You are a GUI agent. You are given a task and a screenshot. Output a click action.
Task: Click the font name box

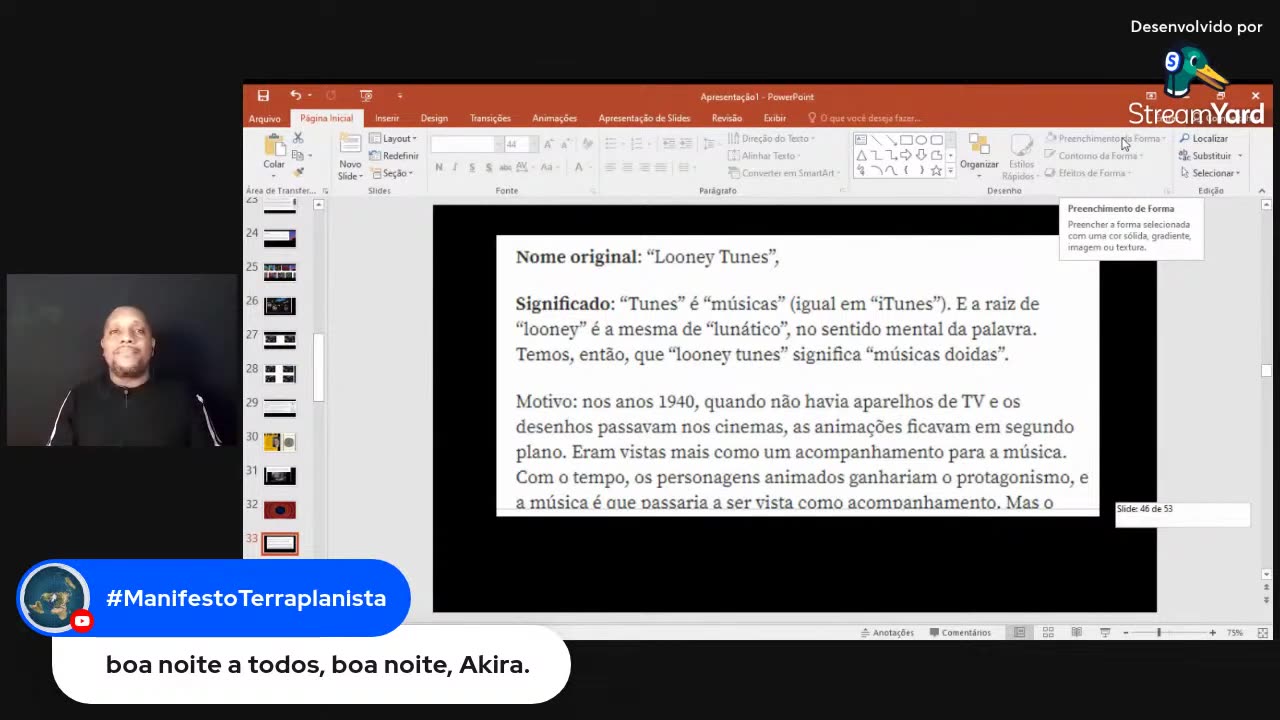pos(465,144)
